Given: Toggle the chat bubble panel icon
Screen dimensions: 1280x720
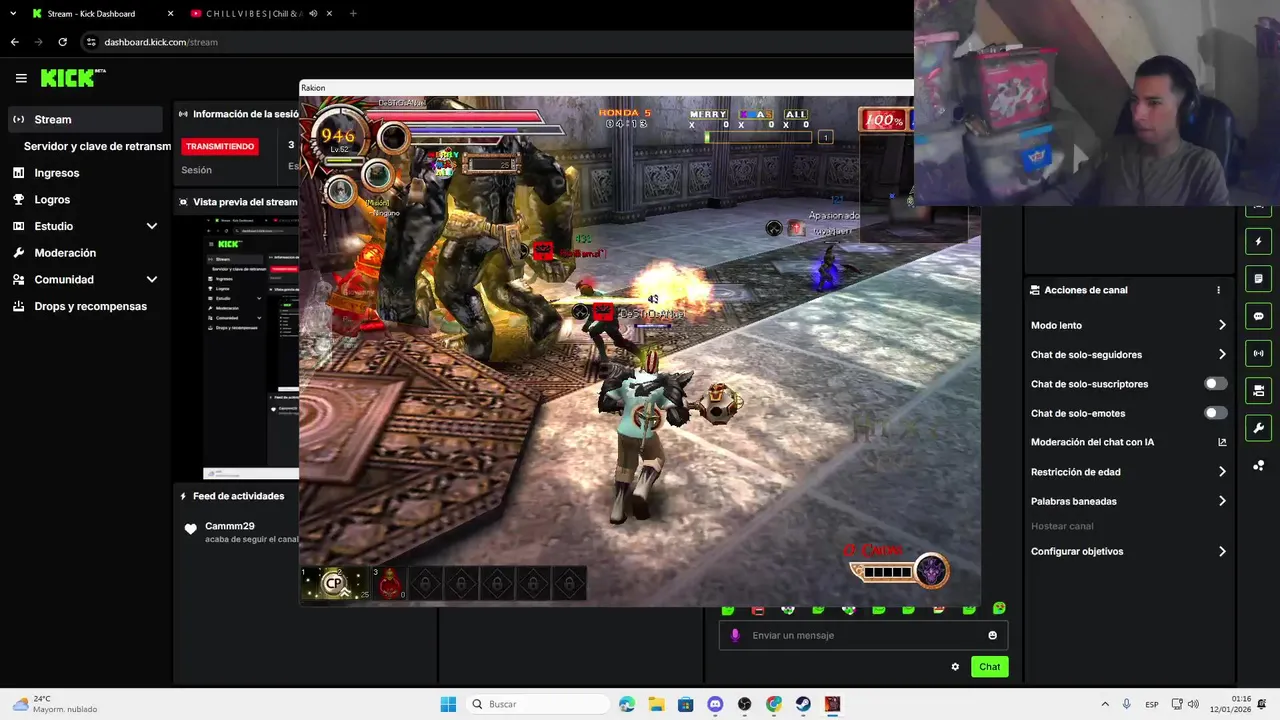Looking at the screenshot, I should 1258,316.
